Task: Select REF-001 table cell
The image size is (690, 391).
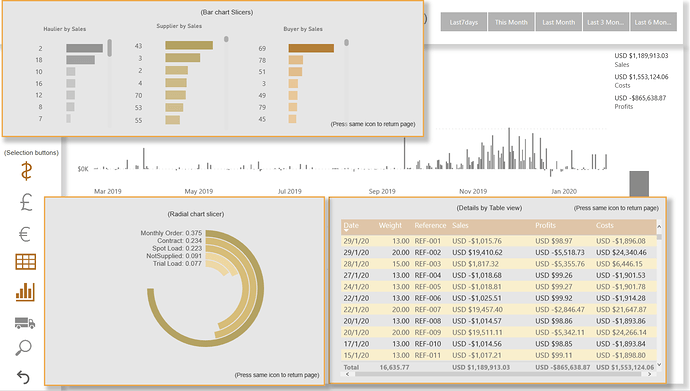Action: [x=427, y=241]
